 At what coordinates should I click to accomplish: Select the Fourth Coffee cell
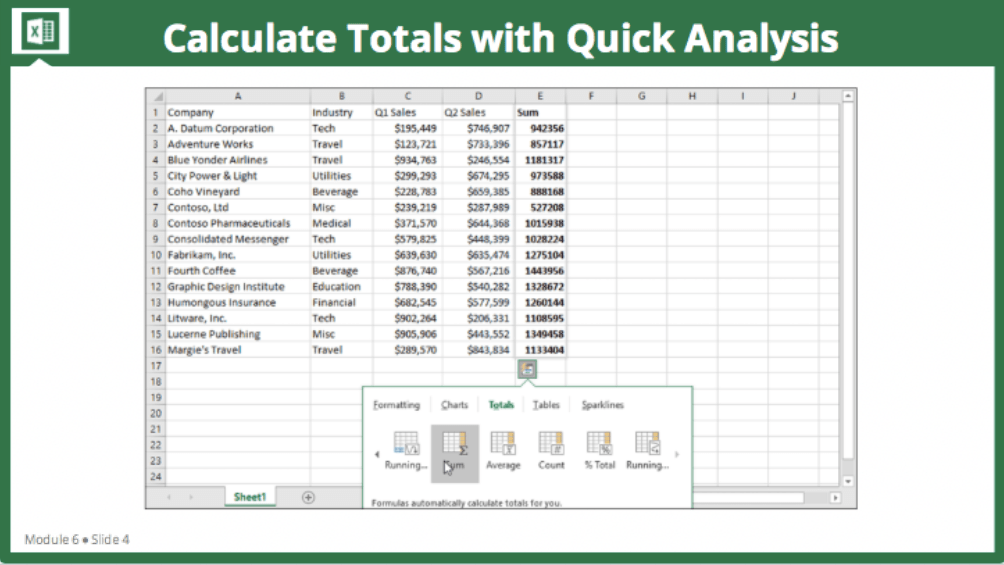tap(238, 271)
